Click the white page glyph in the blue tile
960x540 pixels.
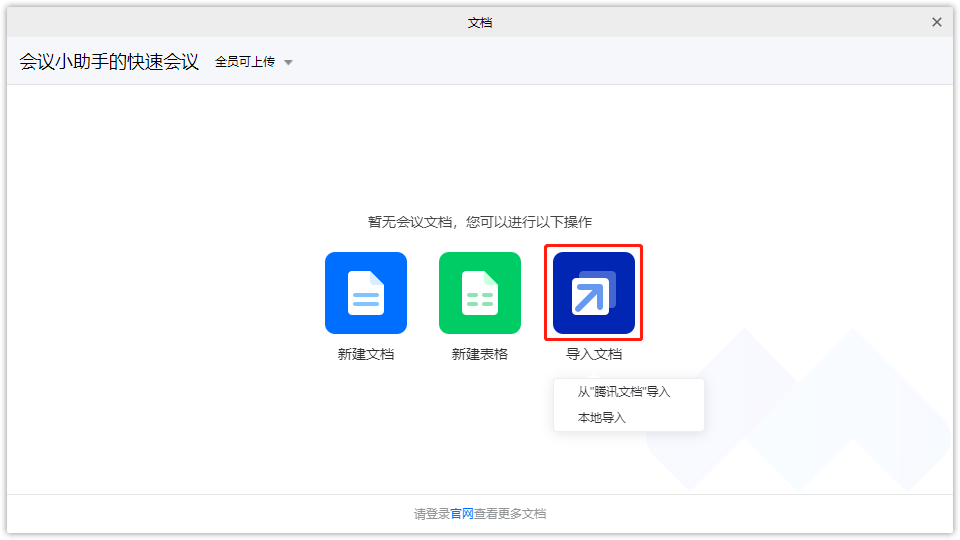coord(365,293)
